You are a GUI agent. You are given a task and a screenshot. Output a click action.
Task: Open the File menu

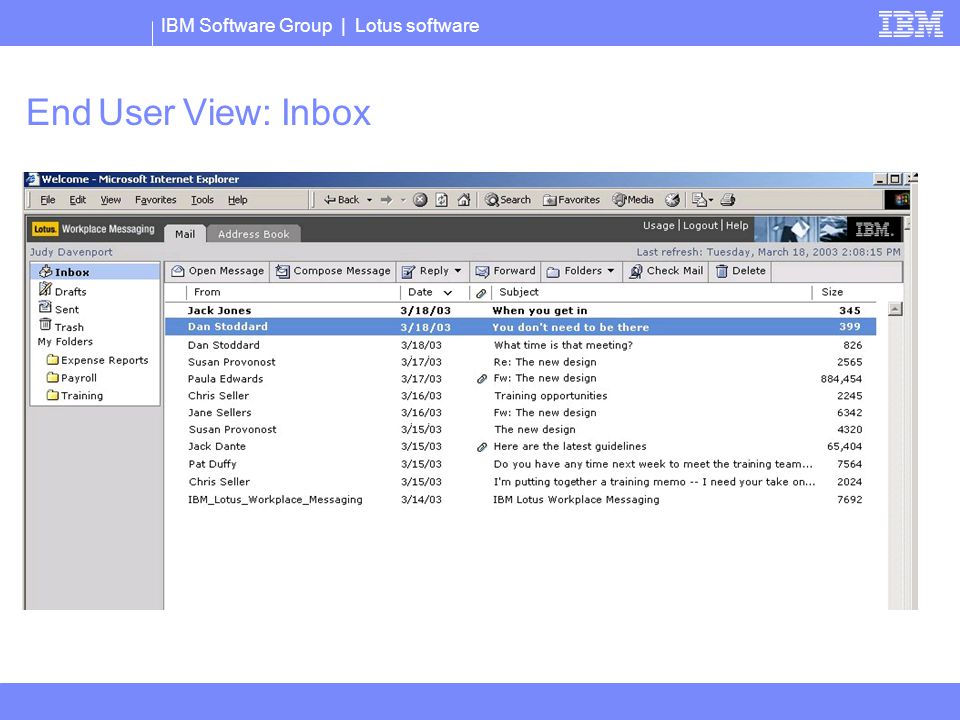(x=48, y=200)
